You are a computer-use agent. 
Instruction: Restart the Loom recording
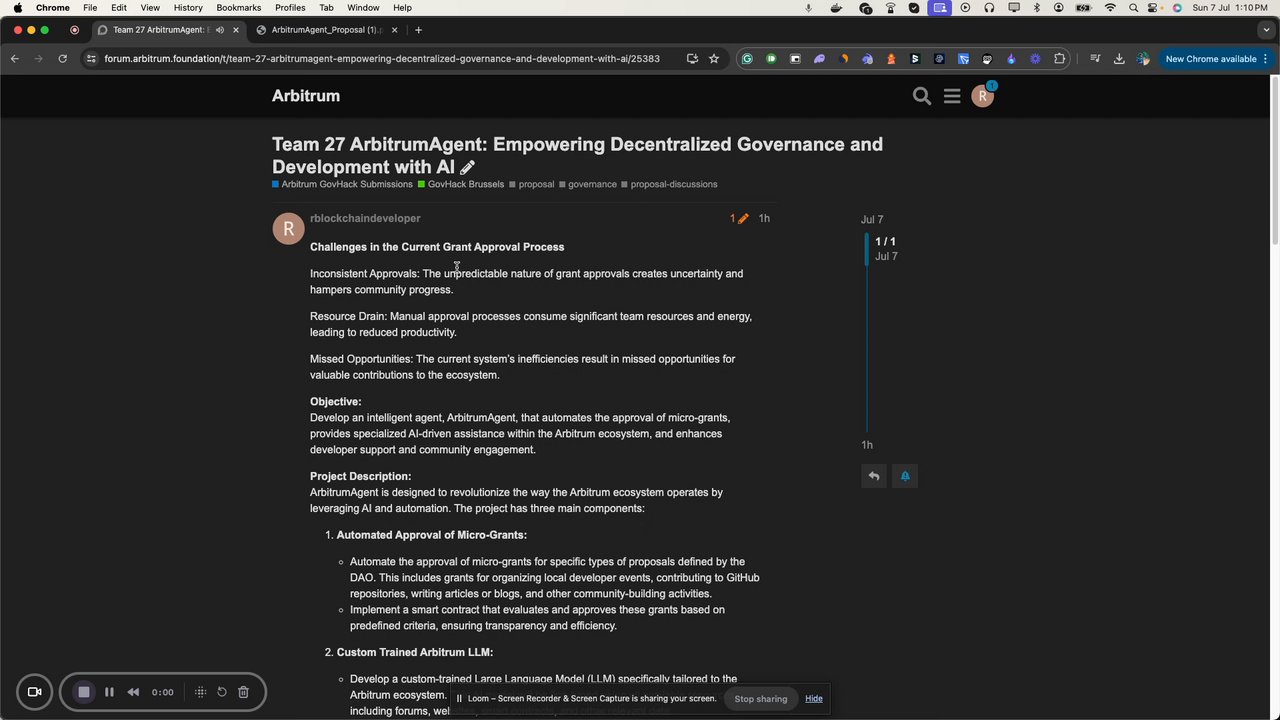222,692
